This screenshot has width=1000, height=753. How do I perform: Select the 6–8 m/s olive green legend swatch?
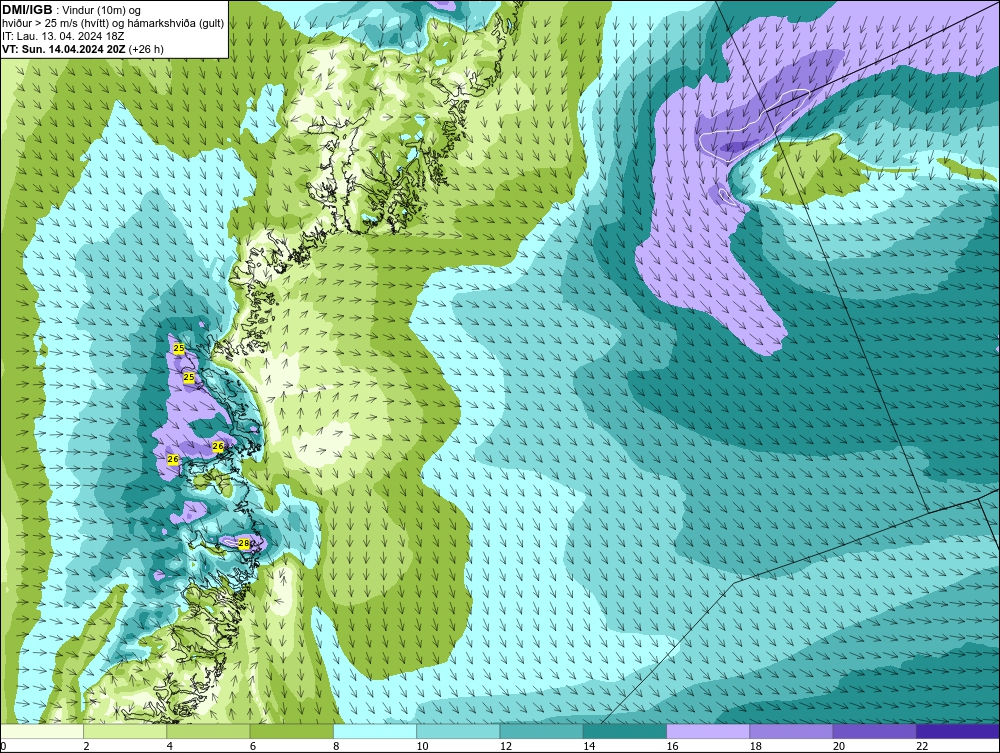tap(291, 731)
